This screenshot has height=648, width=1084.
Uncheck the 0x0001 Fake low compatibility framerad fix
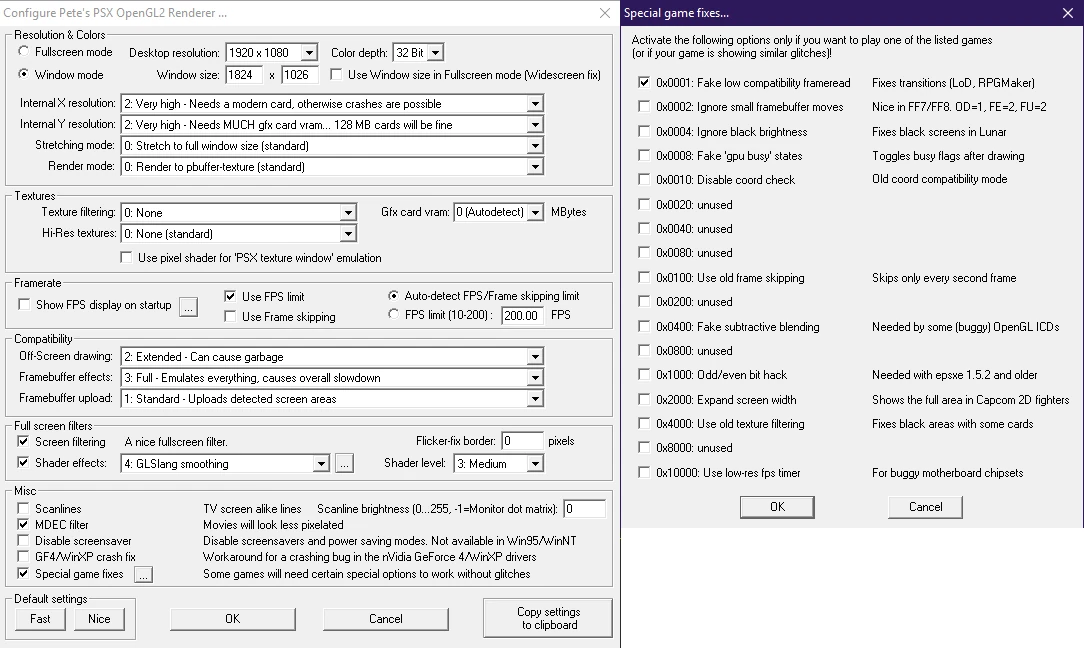pos(643,84)
